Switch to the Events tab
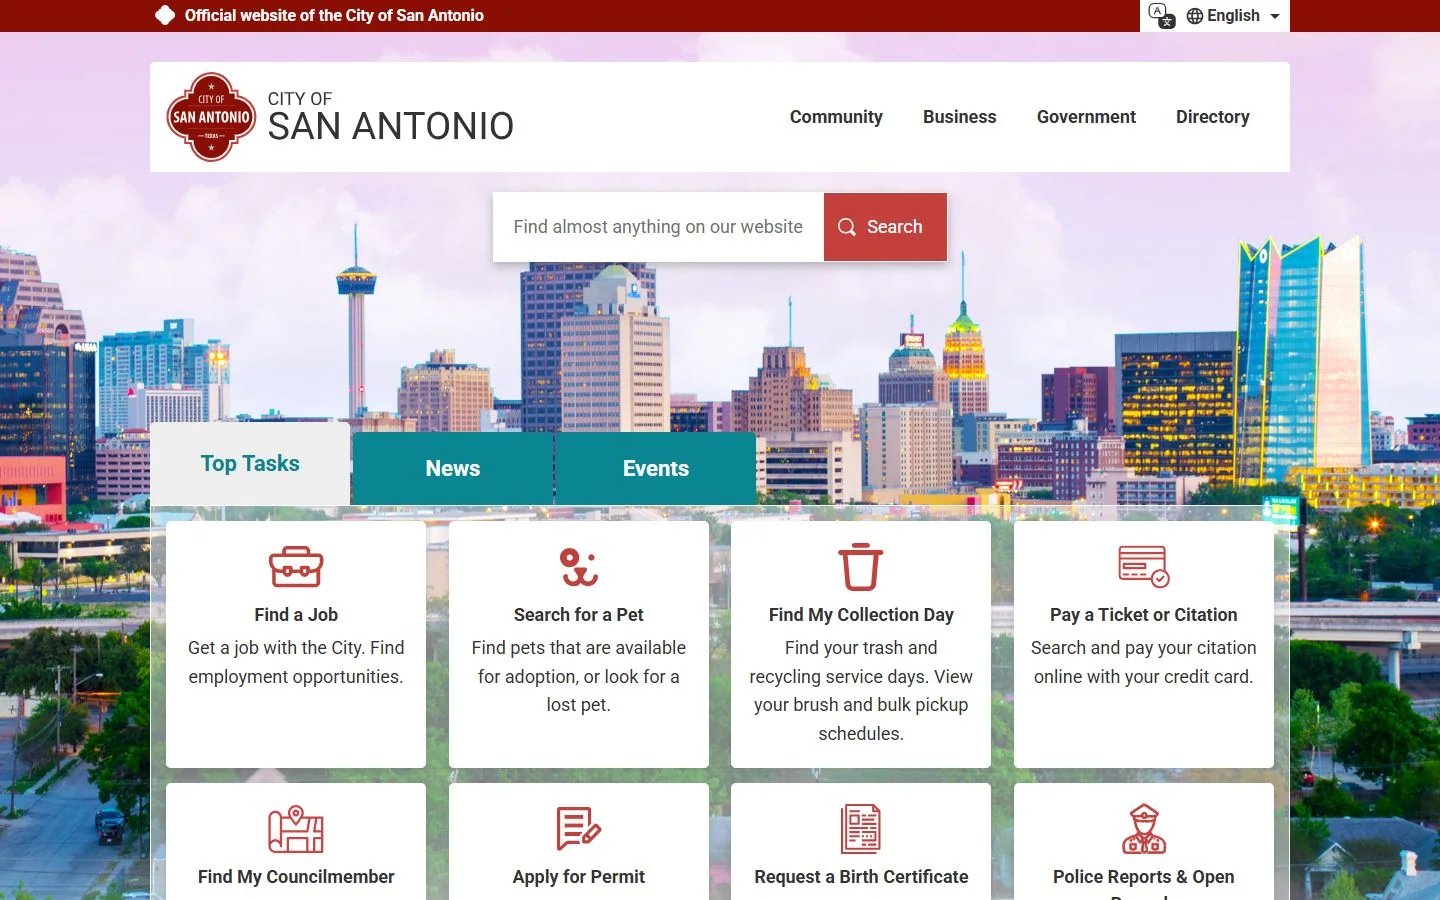The height and width of the screenshot is (900, 1440). coord(656,468)
